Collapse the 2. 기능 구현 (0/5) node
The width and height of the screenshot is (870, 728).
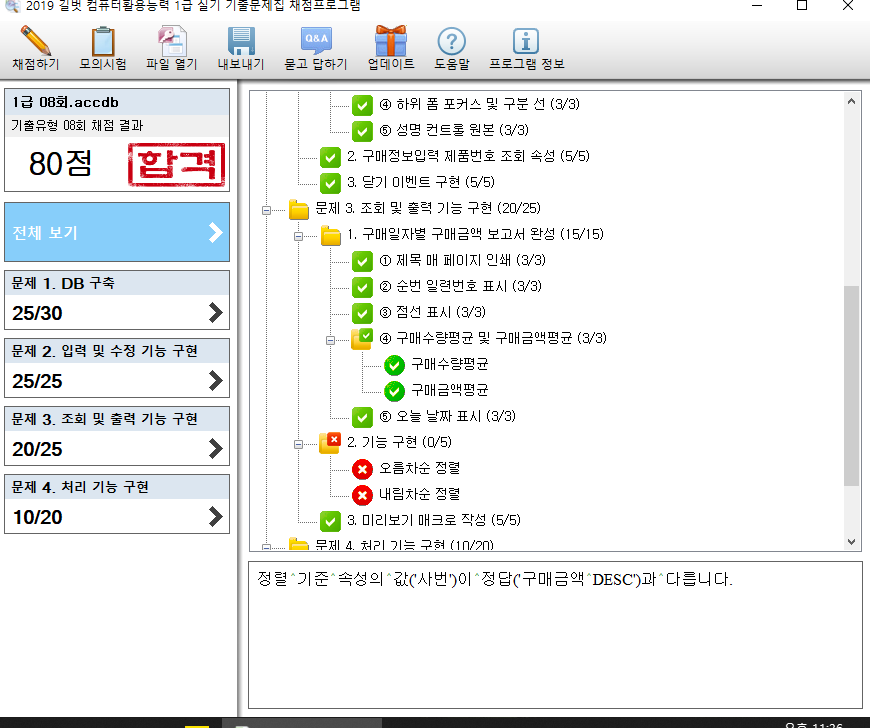tap(299, 442)
